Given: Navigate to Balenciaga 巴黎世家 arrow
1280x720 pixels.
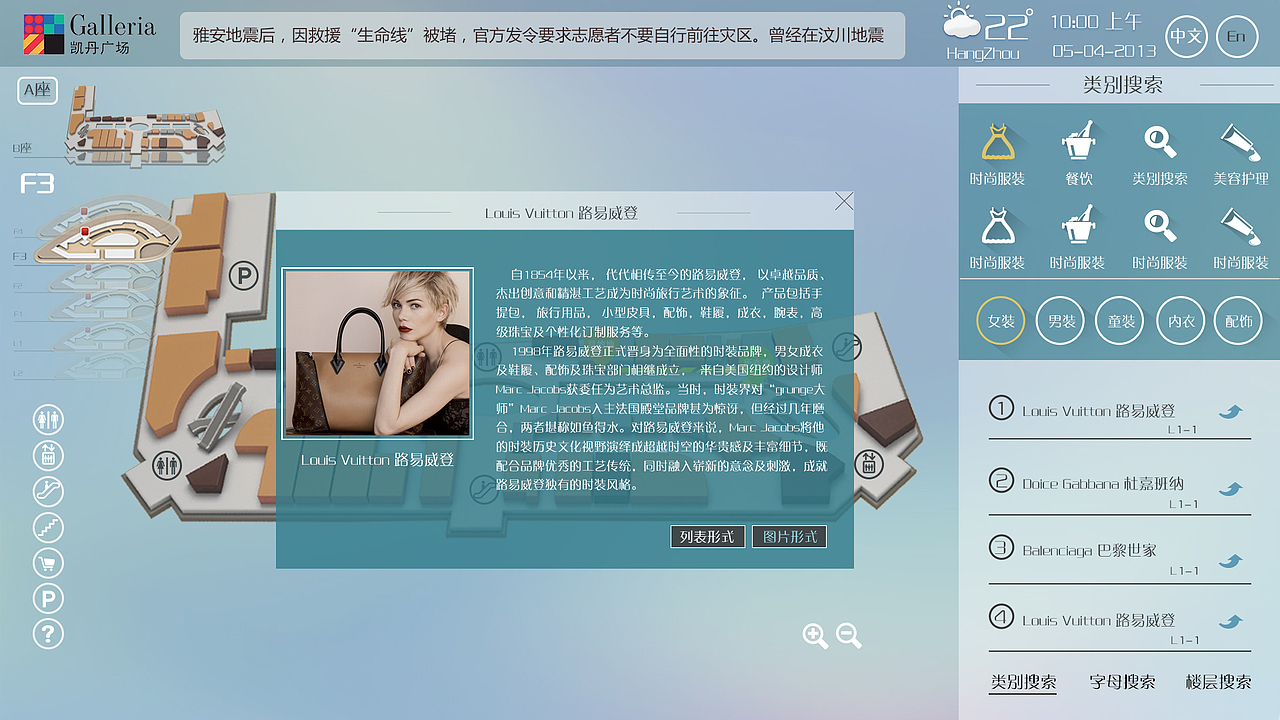Looking at the screenshot, I should 1230,560.
